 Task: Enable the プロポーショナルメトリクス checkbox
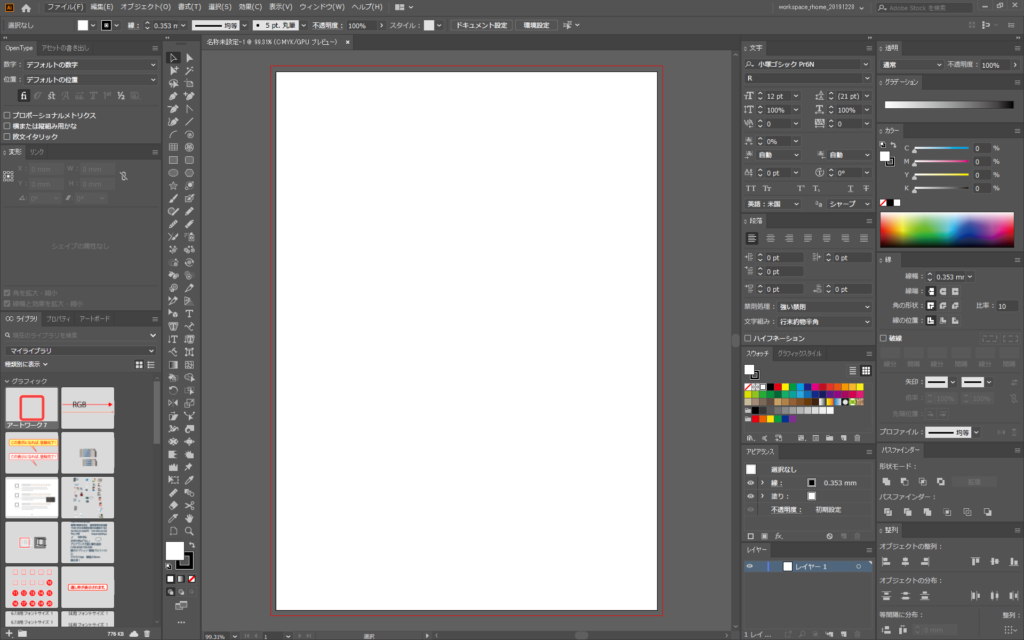8,115
